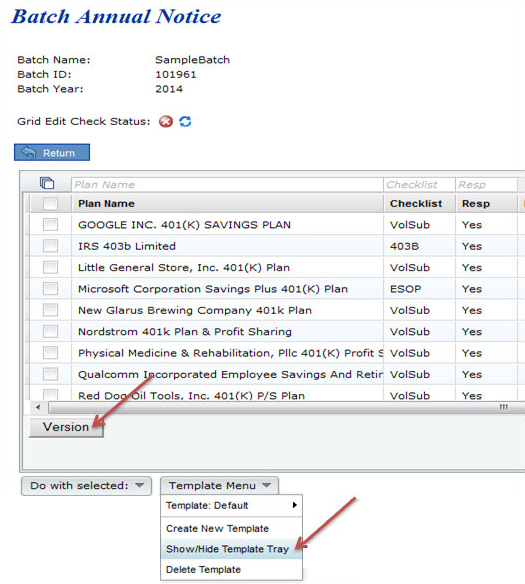The image size is (525, 584).
Task: Click the Resp filter field
Action: [486, 185]
